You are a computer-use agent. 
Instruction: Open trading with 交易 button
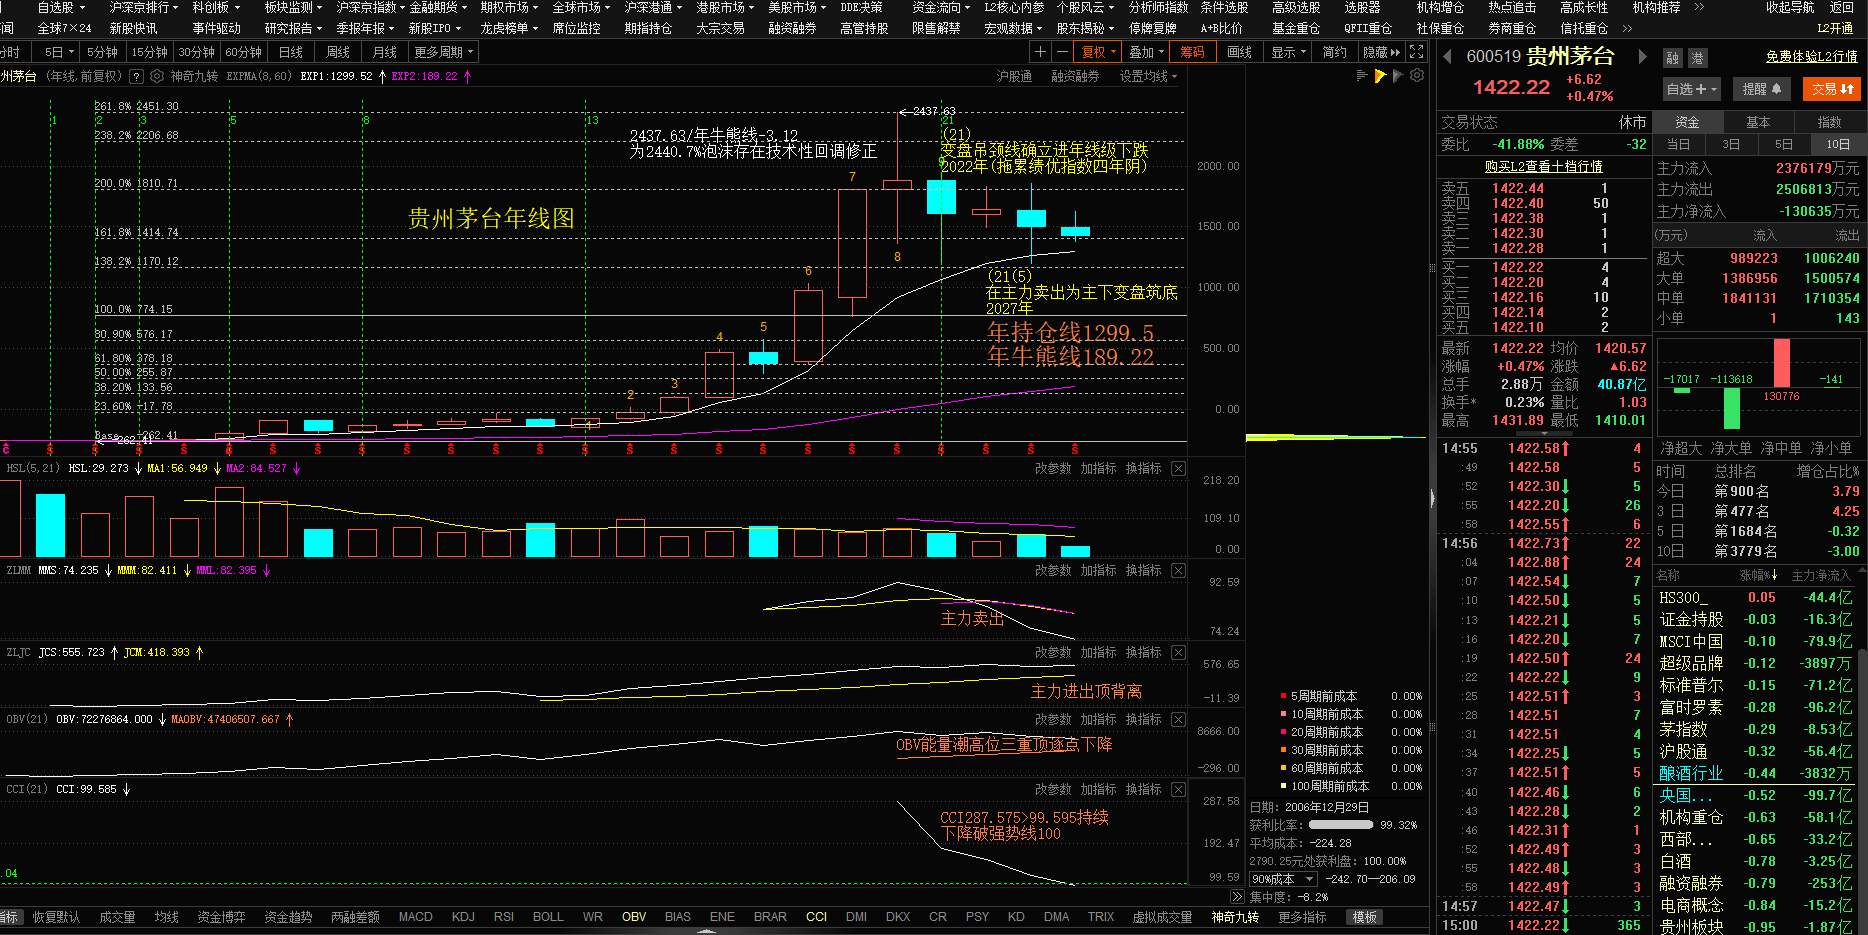click(x=1833, y=89)
